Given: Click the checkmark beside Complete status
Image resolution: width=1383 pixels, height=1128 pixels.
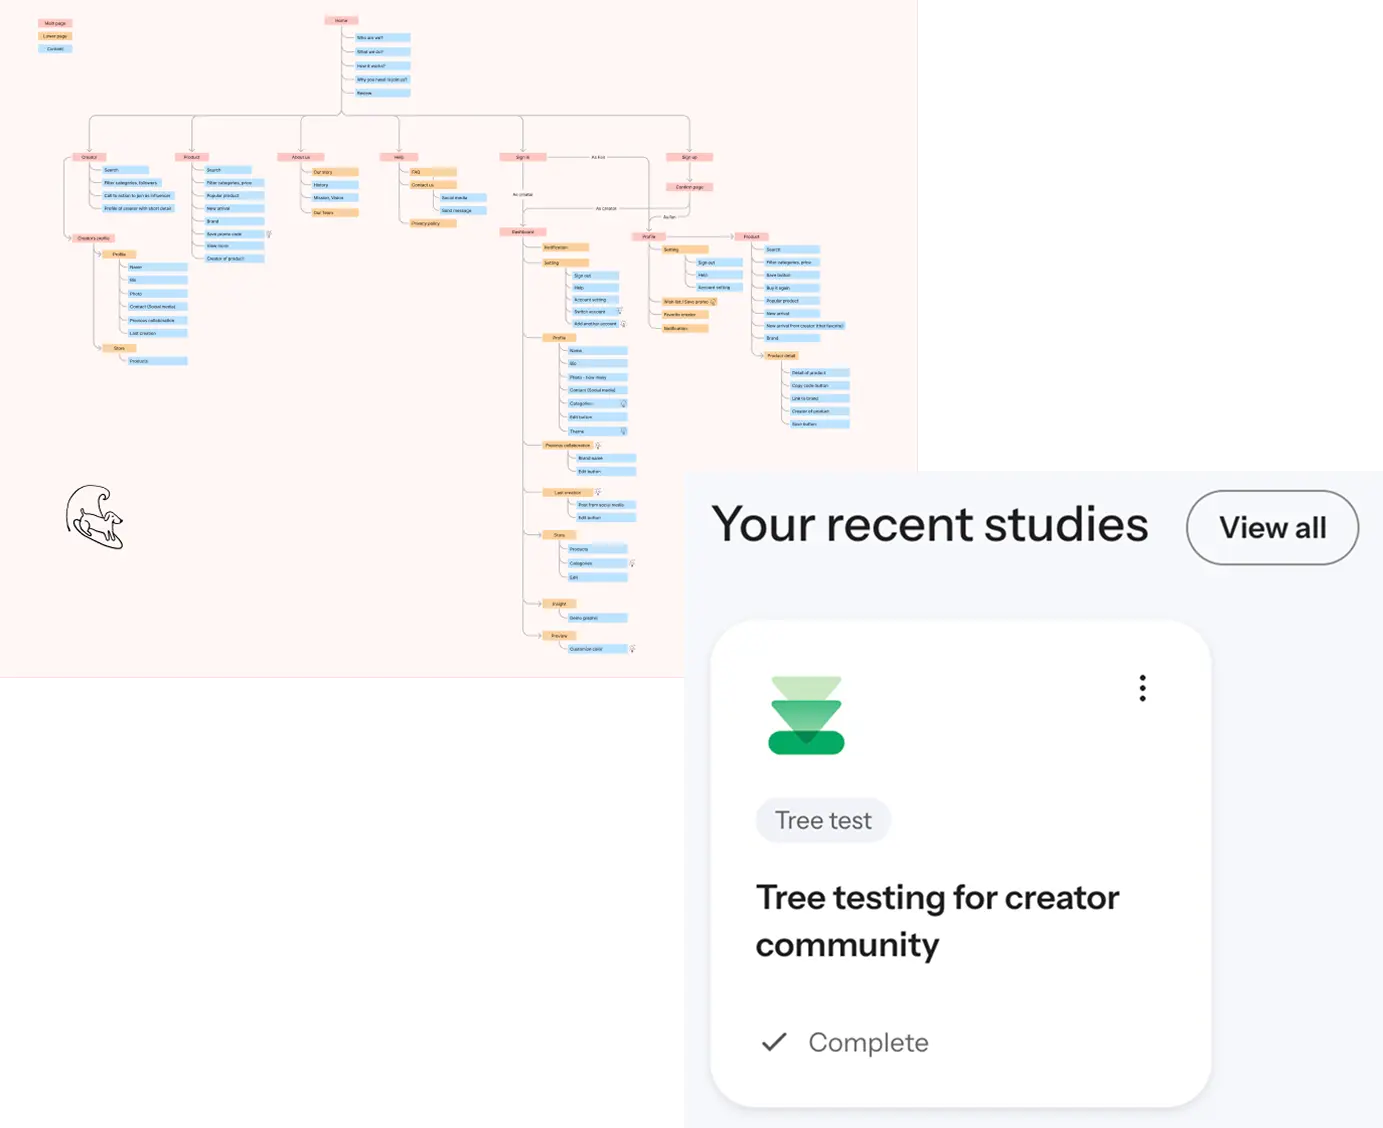Looking at the screenshot, I should [x=772, y=1042].
